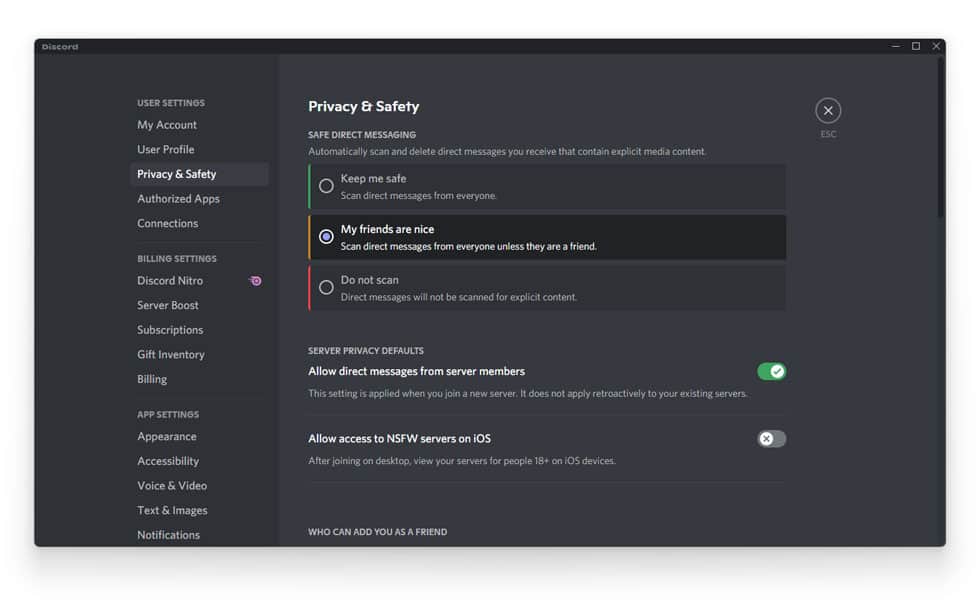978x600 pixels.
Task: Close settings with the ESC circle button
Action: click(x=828, y=111)
